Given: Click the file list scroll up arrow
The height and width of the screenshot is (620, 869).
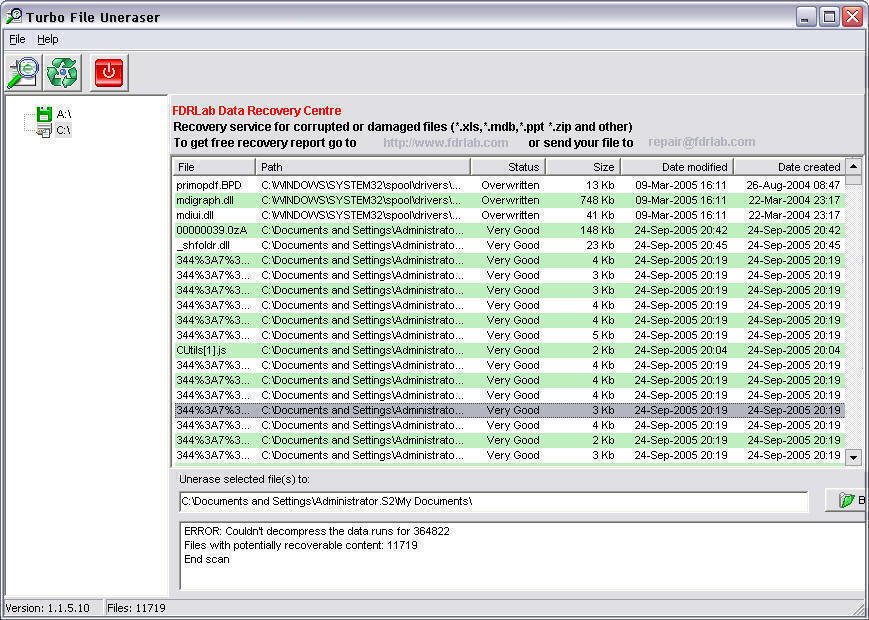Looking at the screenshot, I should tap(853, 166).
